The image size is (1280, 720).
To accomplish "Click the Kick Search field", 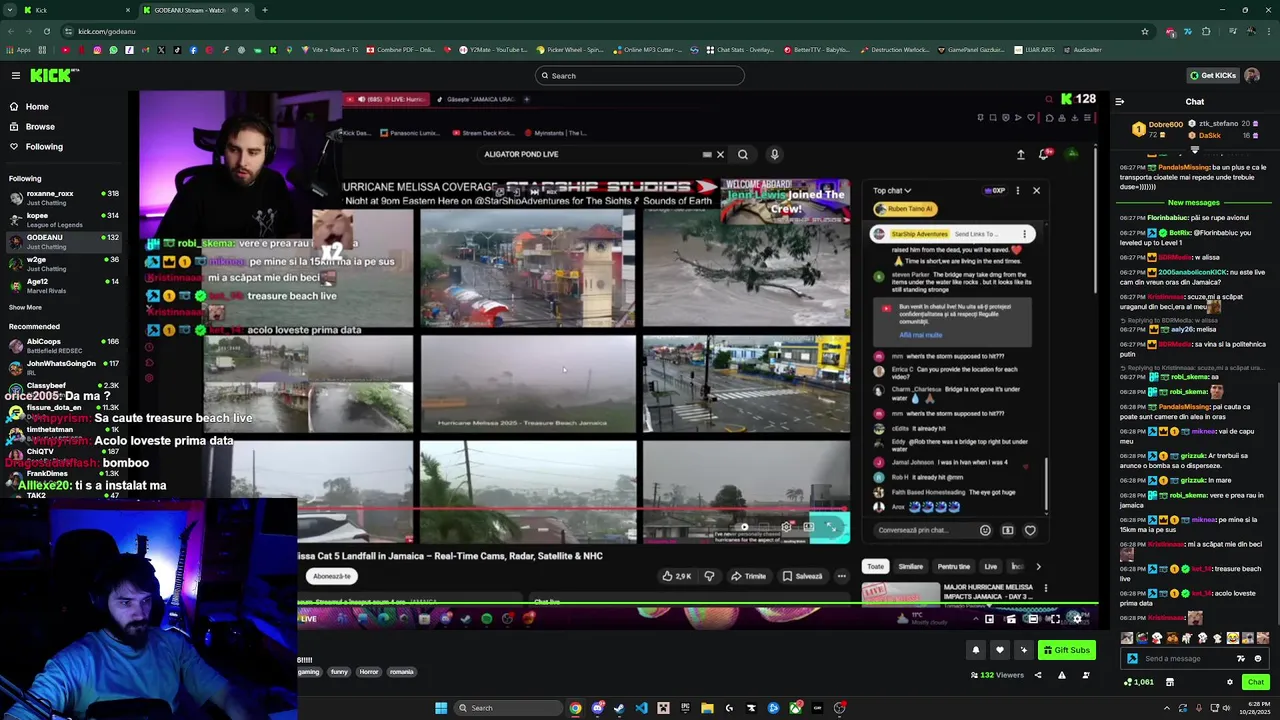I will click(x=640, y=75).
